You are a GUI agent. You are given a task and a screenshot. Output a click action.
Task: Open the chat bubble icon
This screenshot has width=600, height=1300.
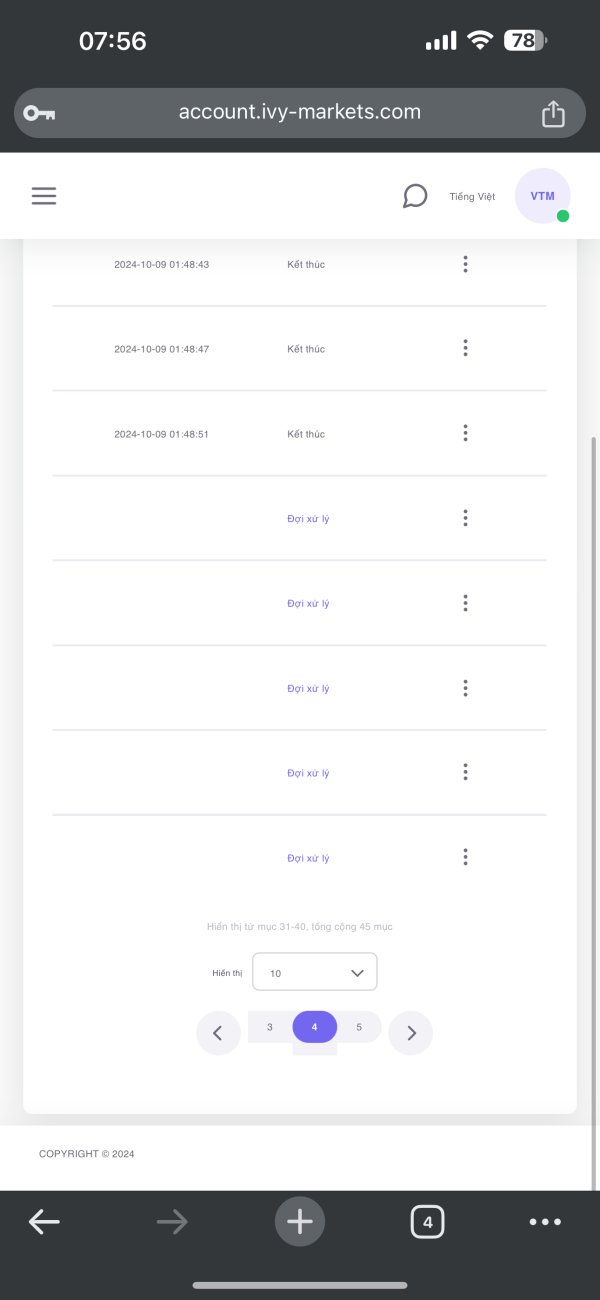point(415,196)
